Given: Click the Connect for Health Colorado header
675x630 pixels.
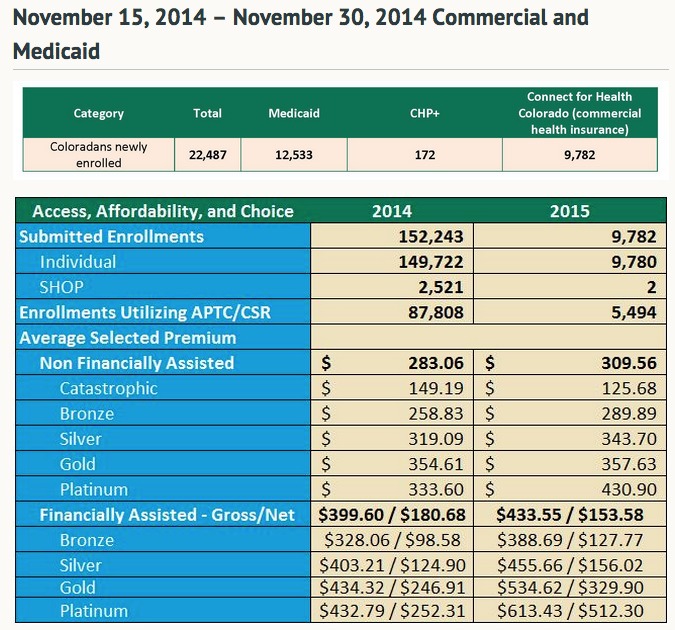Looking at the screenshot, I should pos(579,113).
